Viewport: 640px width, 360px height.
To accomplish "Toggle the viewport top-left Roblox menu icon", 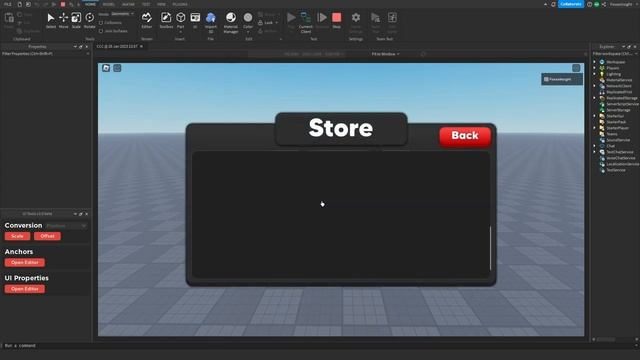I will click(x=106, y=68).
